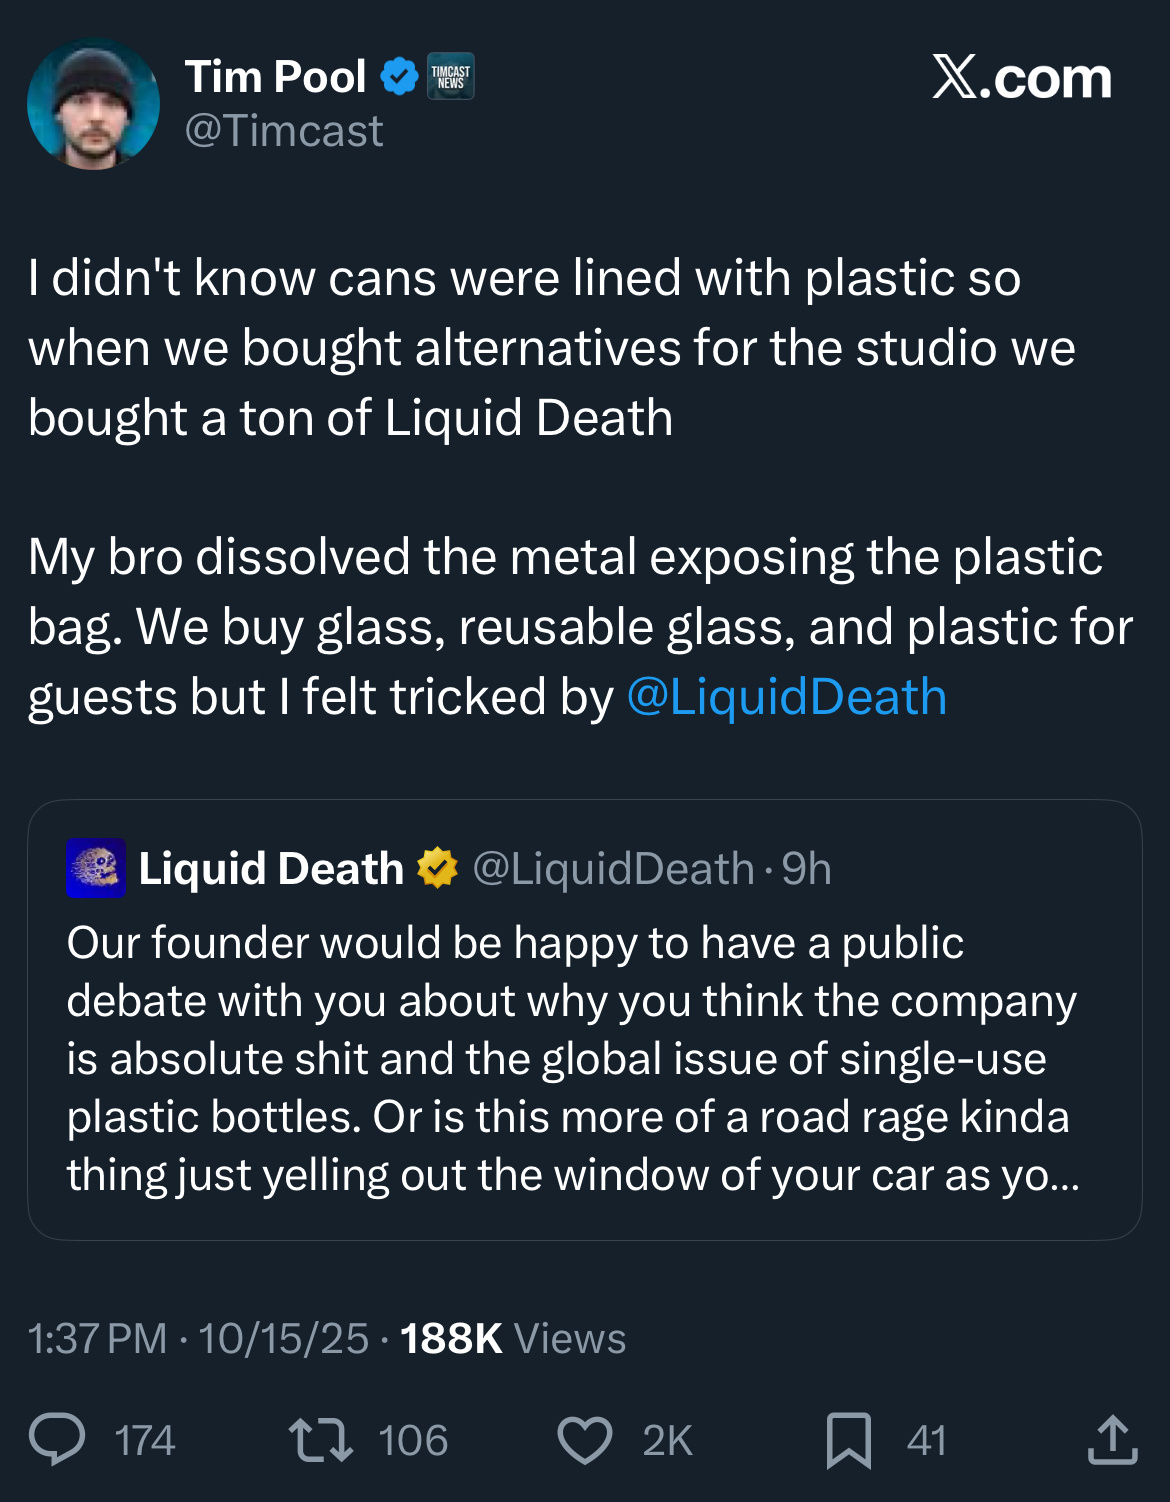
Task: Click the X.com logo
Action: 1022,78
